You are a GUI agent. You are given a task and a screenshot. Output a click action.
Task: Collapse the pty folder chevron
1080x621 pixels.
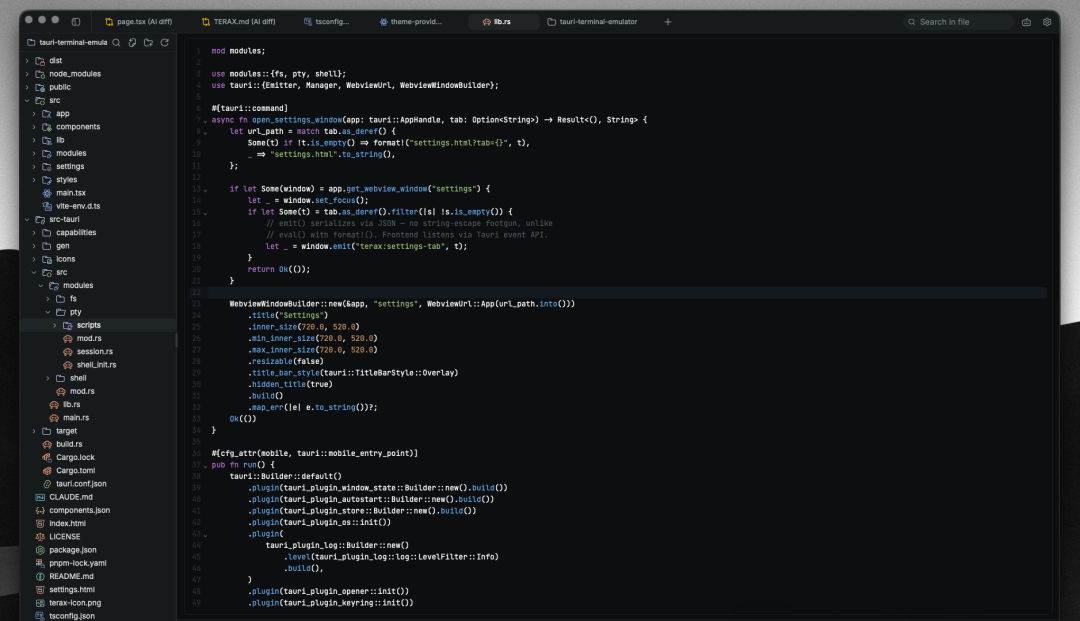48,312
